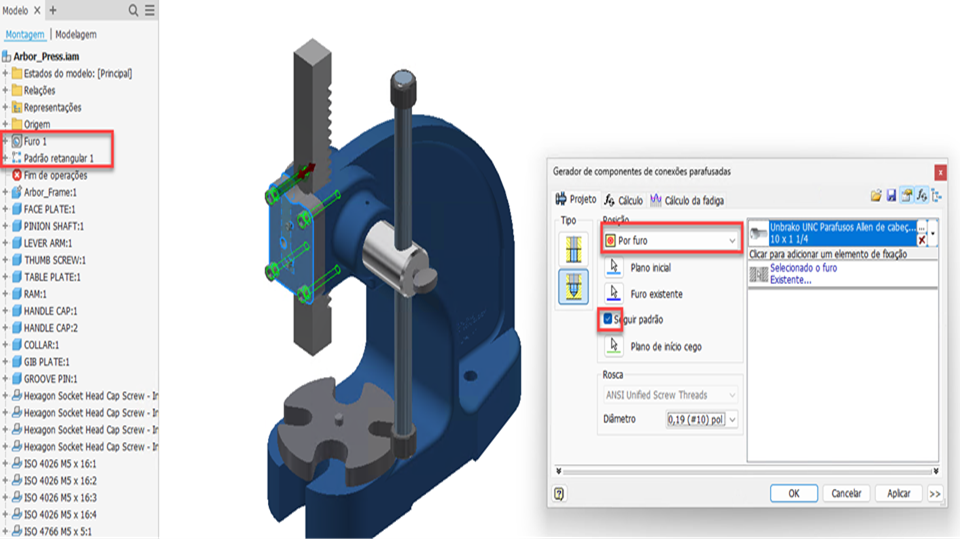Open the help icon in the dialog

tap(559, 493)
